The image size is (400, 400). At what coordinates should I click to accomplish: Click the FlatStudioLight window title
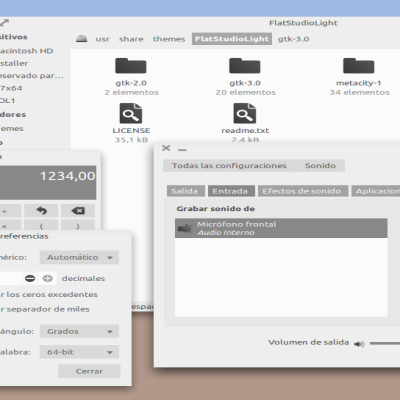[303, 23]
